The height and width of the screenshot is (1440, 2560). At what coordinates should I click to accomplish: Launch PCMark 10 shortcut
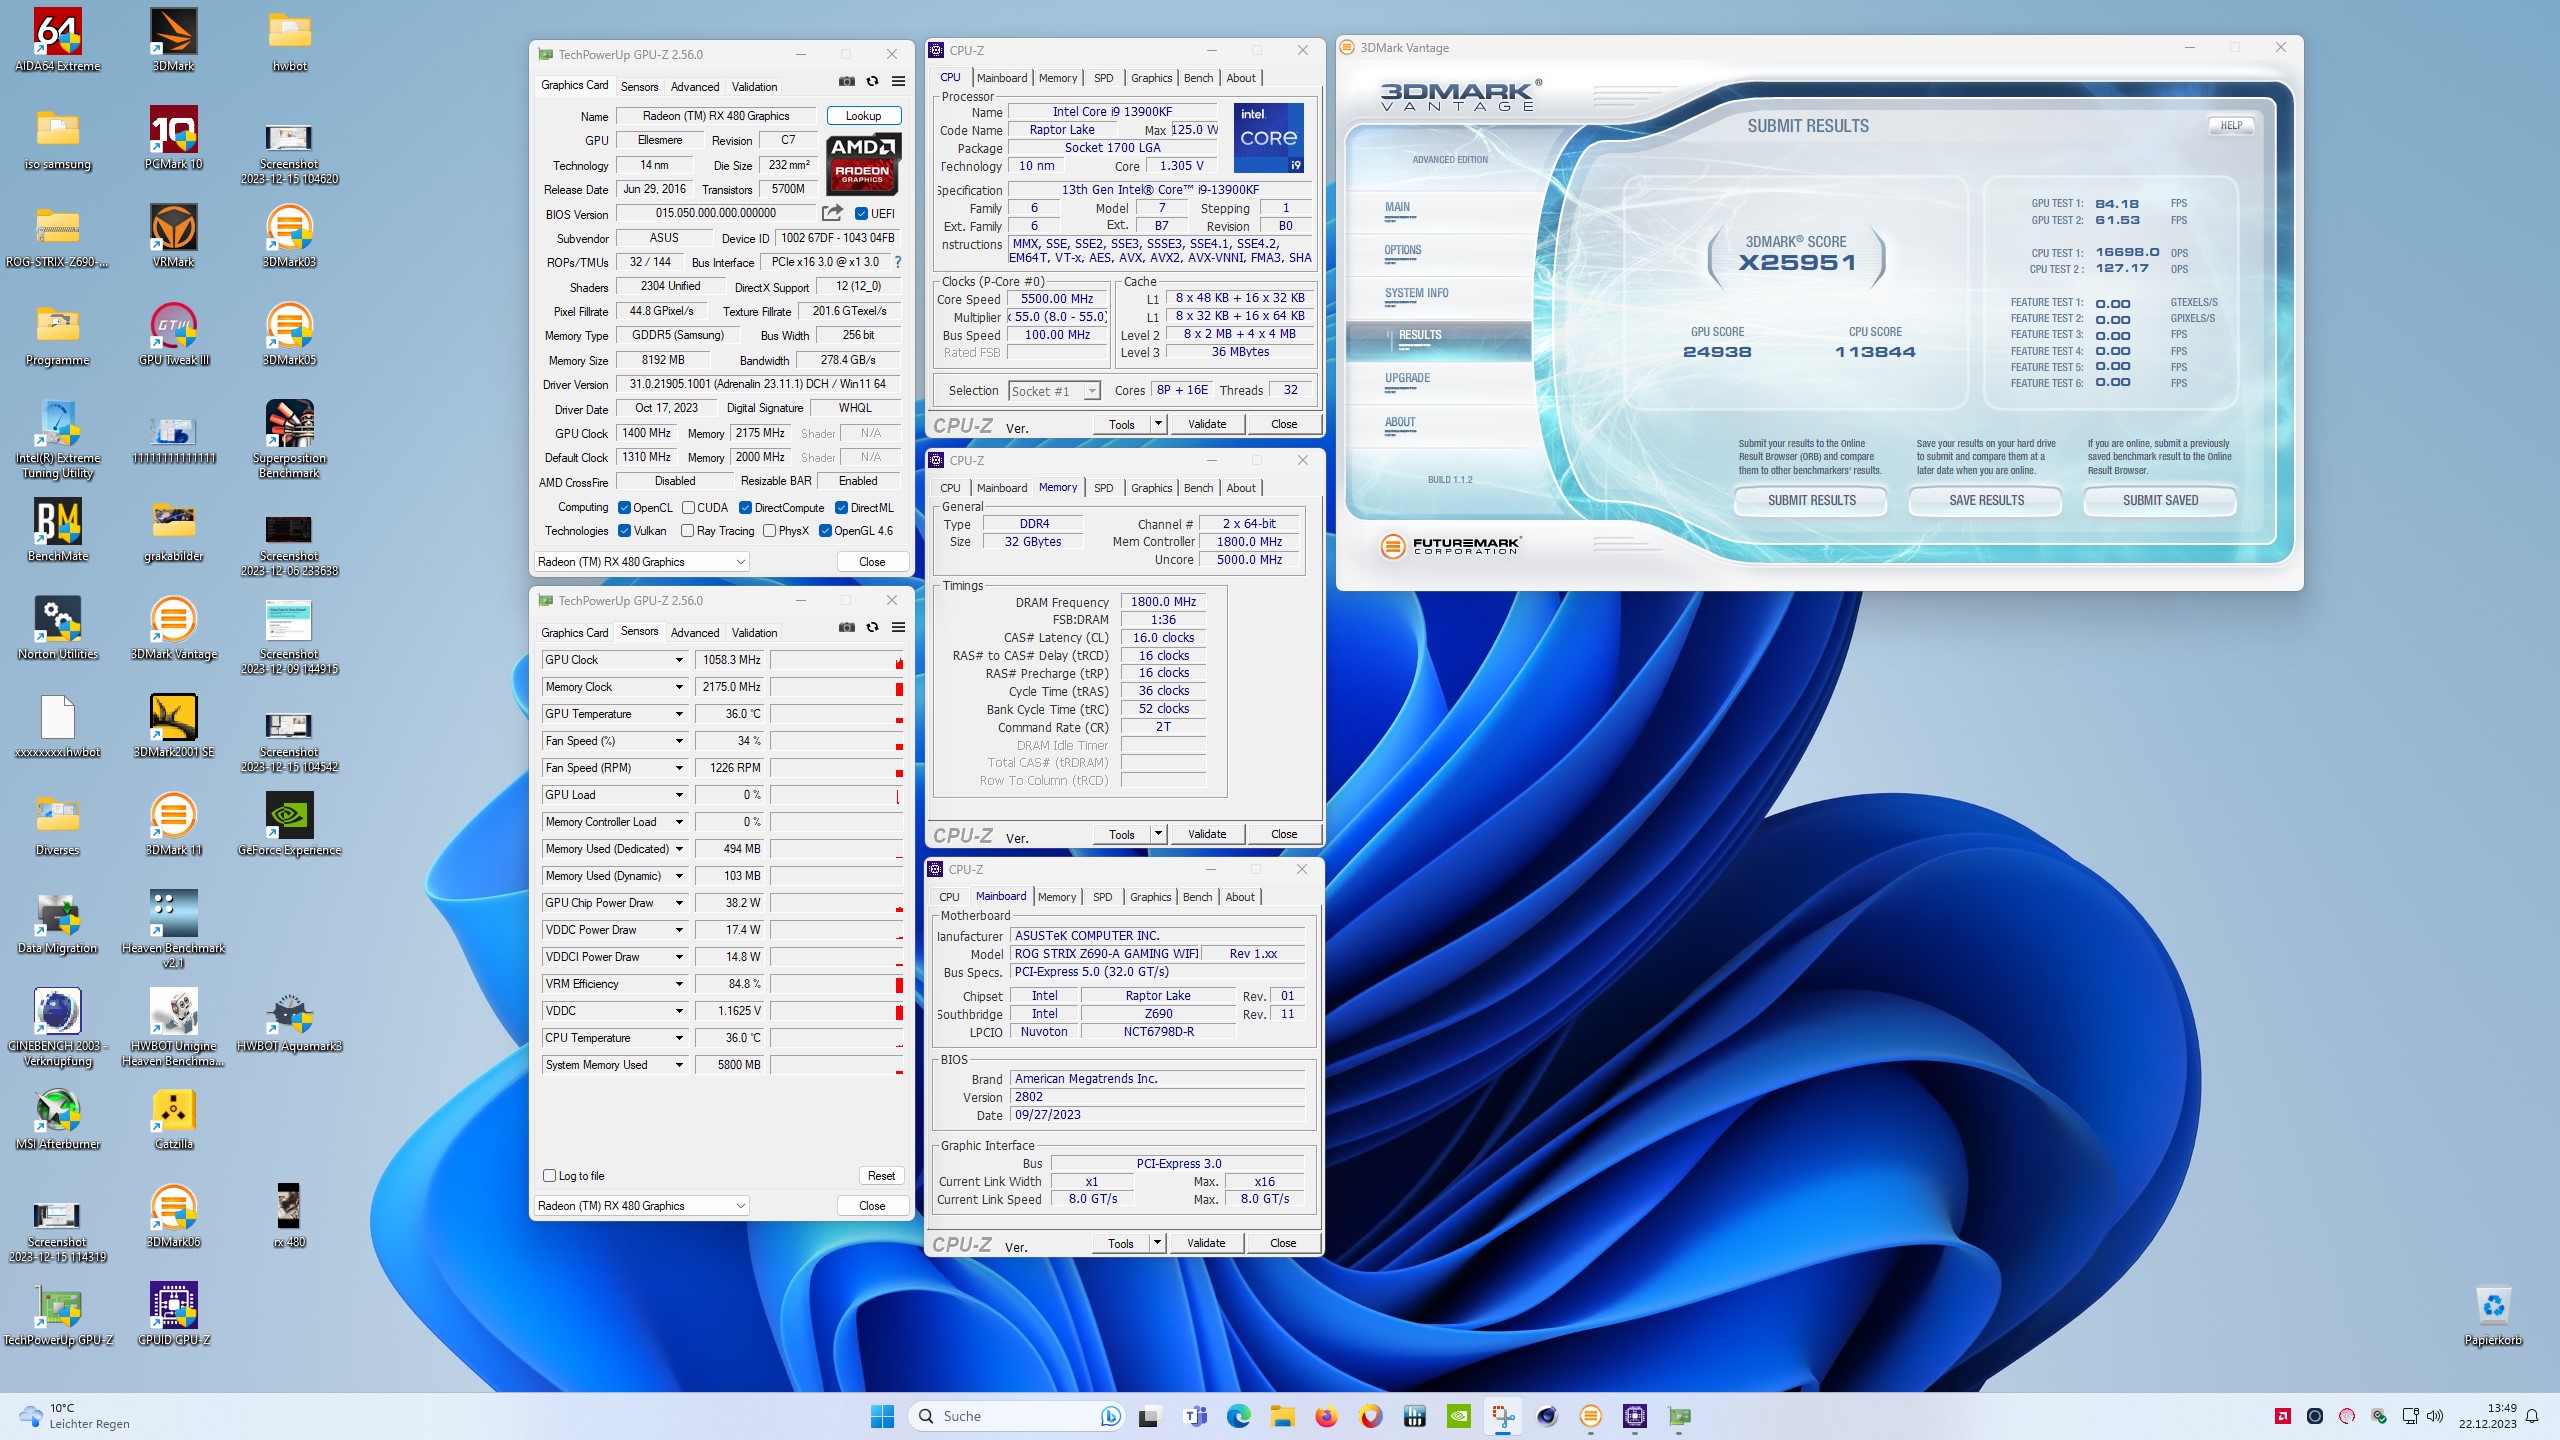[x=174, y=138]
